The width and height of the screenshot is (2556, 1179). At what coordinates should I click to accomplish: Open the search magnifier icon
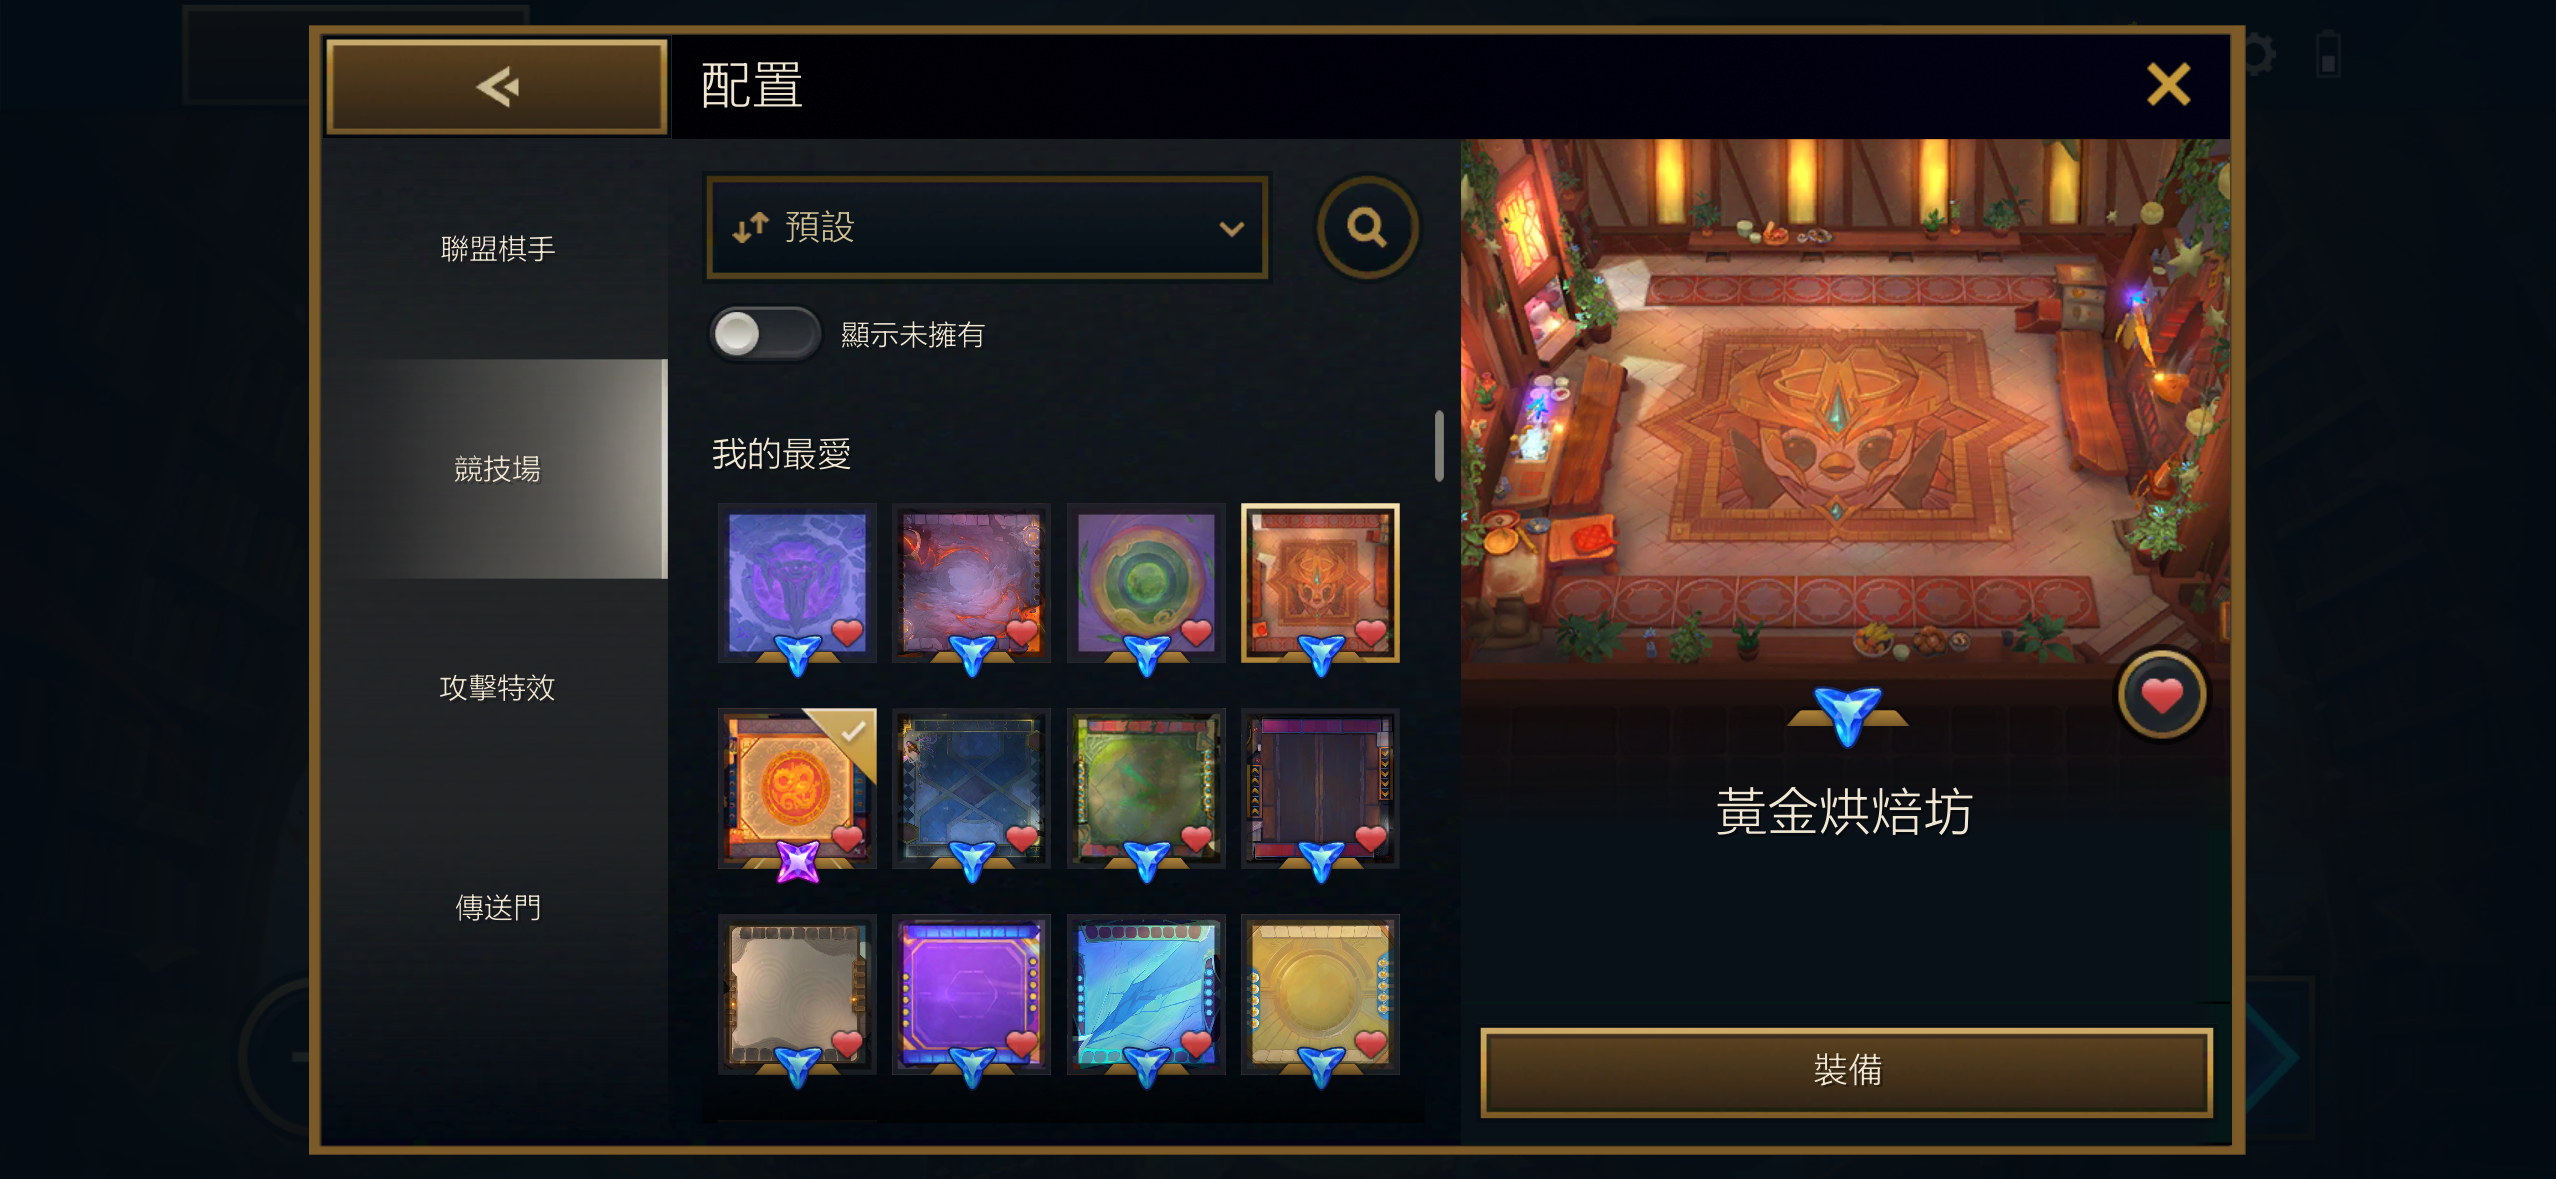1366,228
